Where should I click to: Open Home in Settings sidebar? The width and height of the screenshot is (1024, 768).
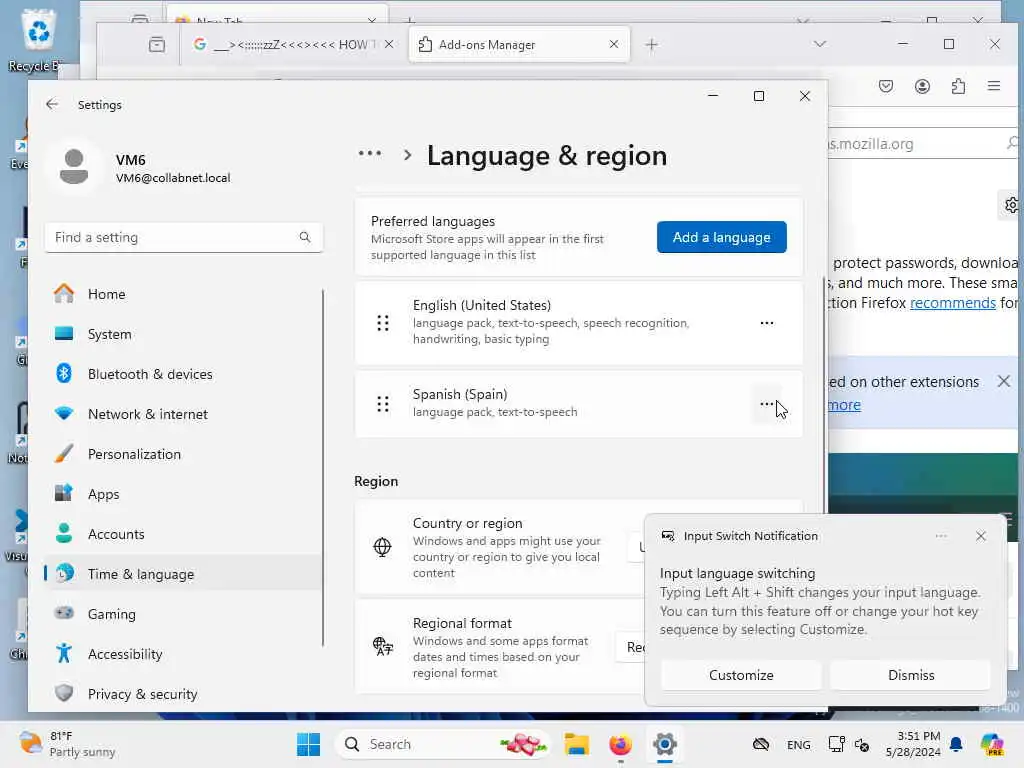coord(183,294)
